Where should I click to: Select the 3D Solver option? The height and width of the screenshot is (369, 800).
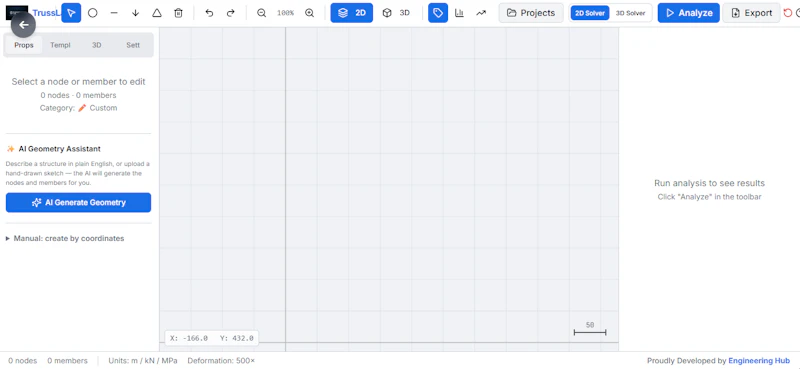pos(630,13)
